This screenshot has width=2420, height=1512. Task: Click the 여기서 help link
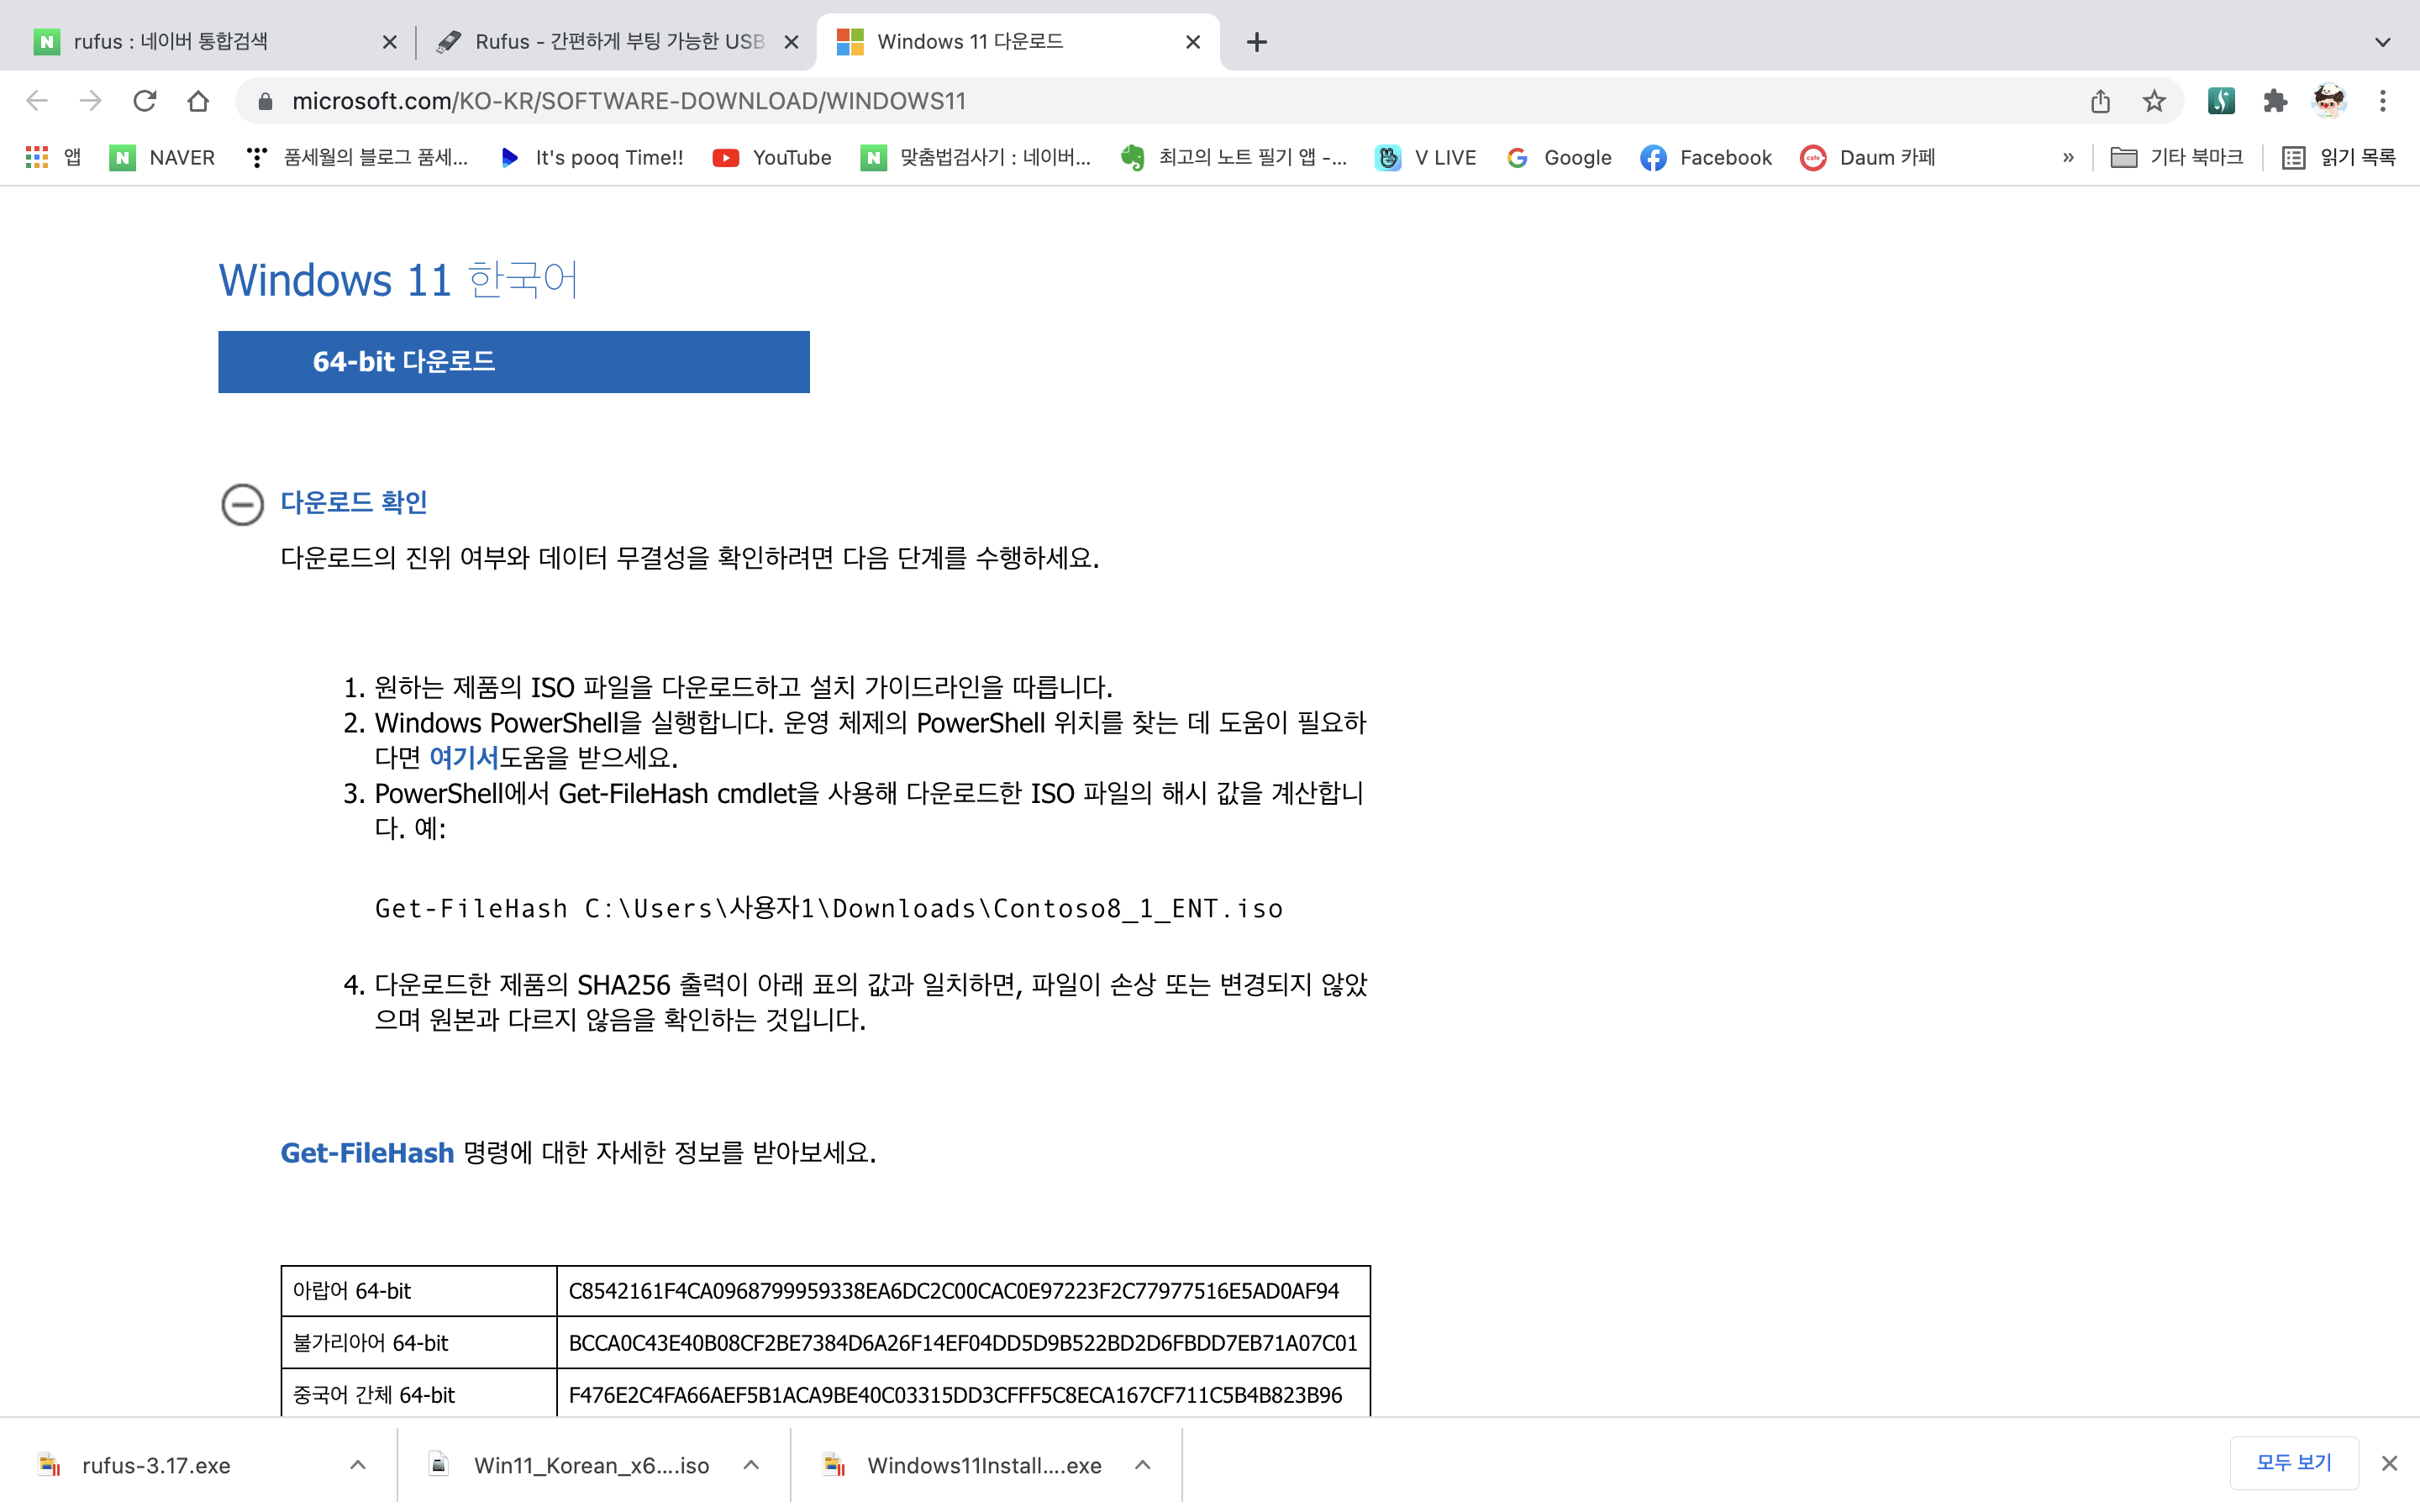(463, 758)
